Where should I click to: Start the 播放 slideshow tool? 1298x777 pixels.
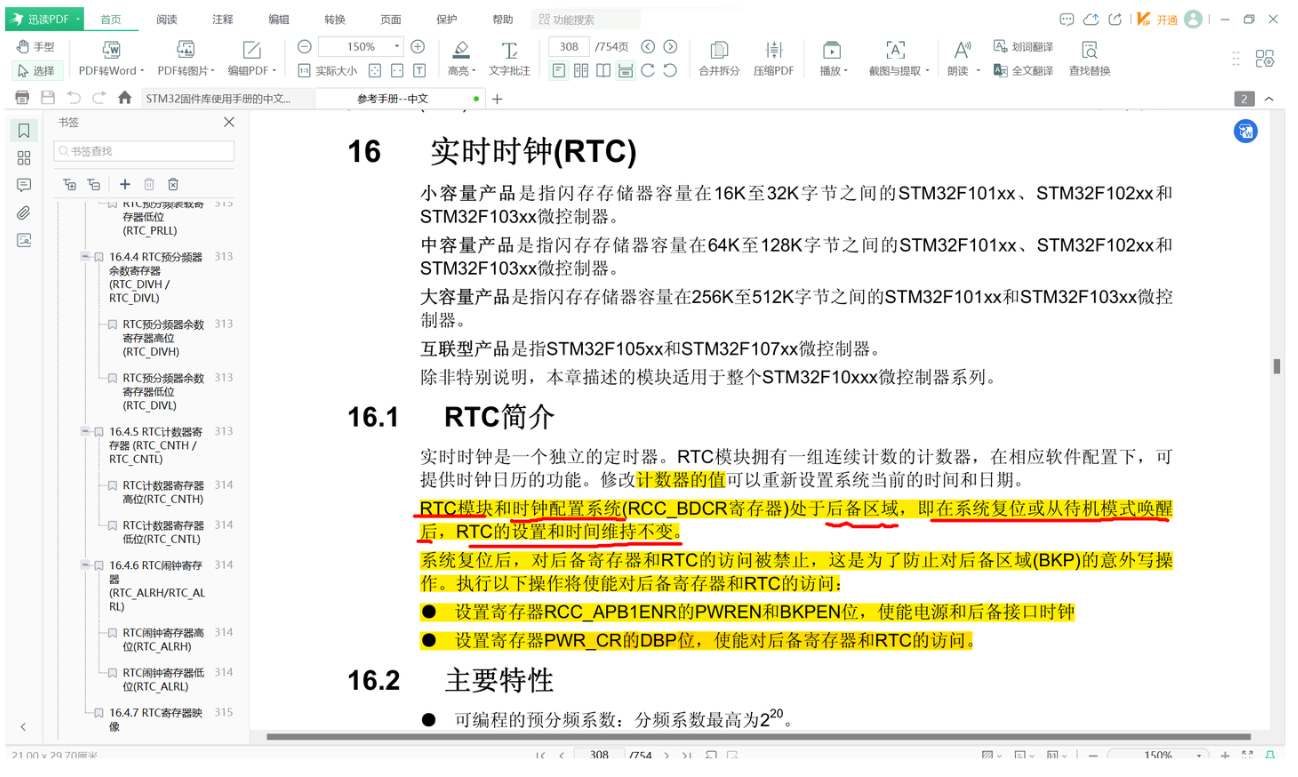click(833, 58)
